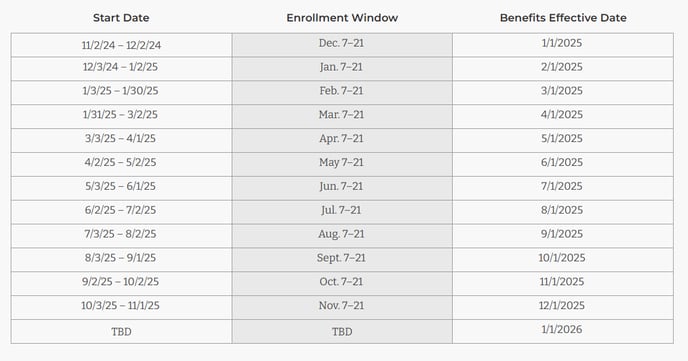Click the 1/1/2026 benefits effective date
The height and width of the screenshot is (361, 688).
562,329
